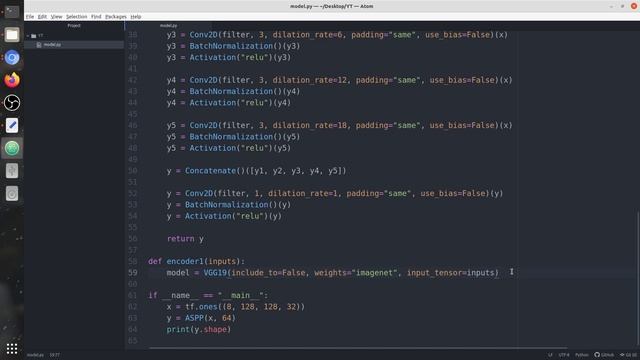640x360 pixels.
Task: Open Firefox from the dock
Action: 12,80
